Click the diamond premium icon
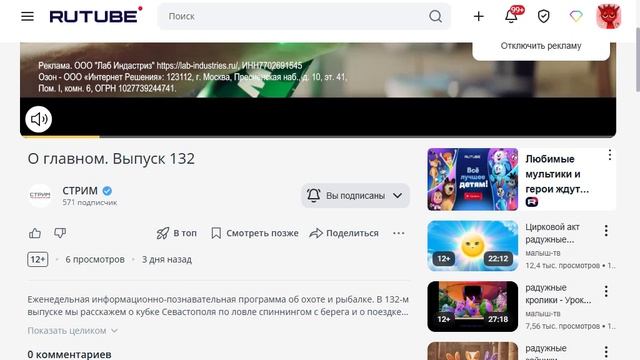The width and height of the screenshot is (640, 360). click(x=576, y=16)
